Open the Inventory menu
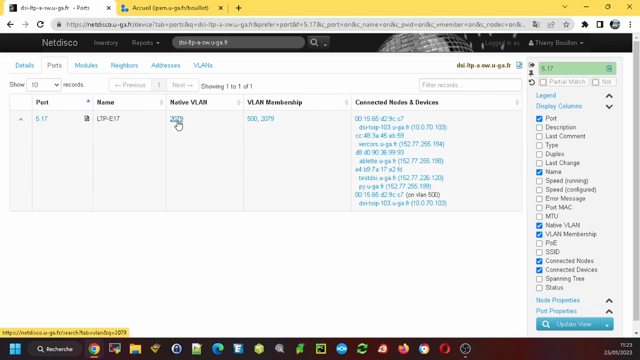This screenshot has height=360, width=640. coord(106,43)
